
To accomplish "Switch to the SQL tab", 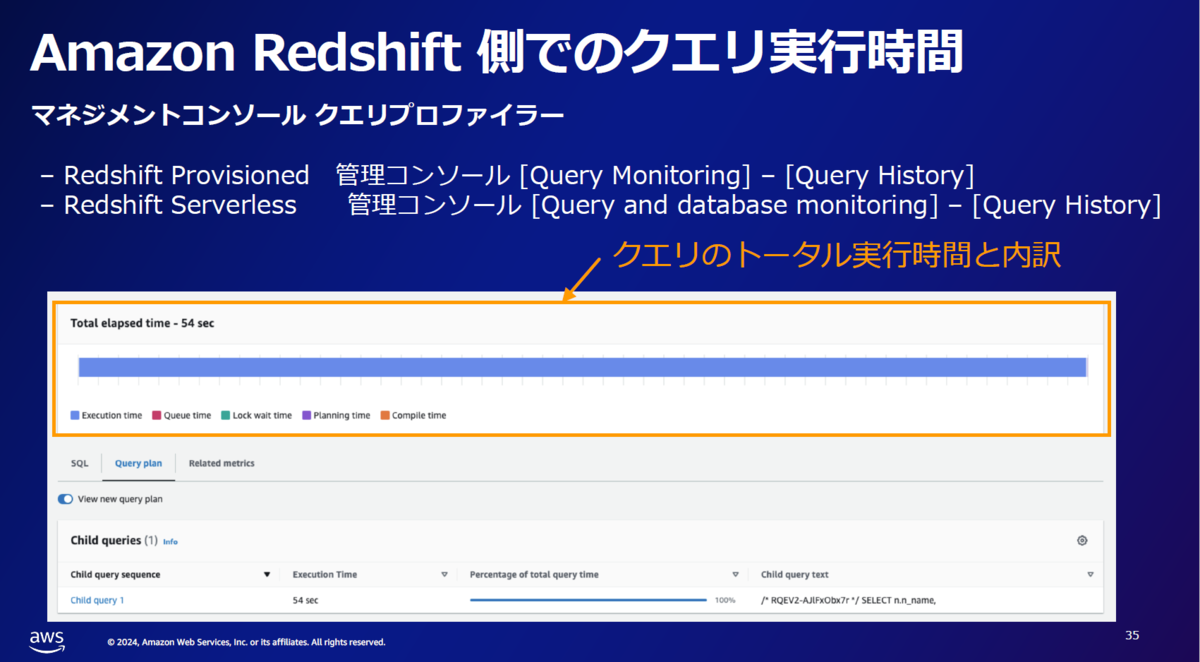I will coord(79,464).
